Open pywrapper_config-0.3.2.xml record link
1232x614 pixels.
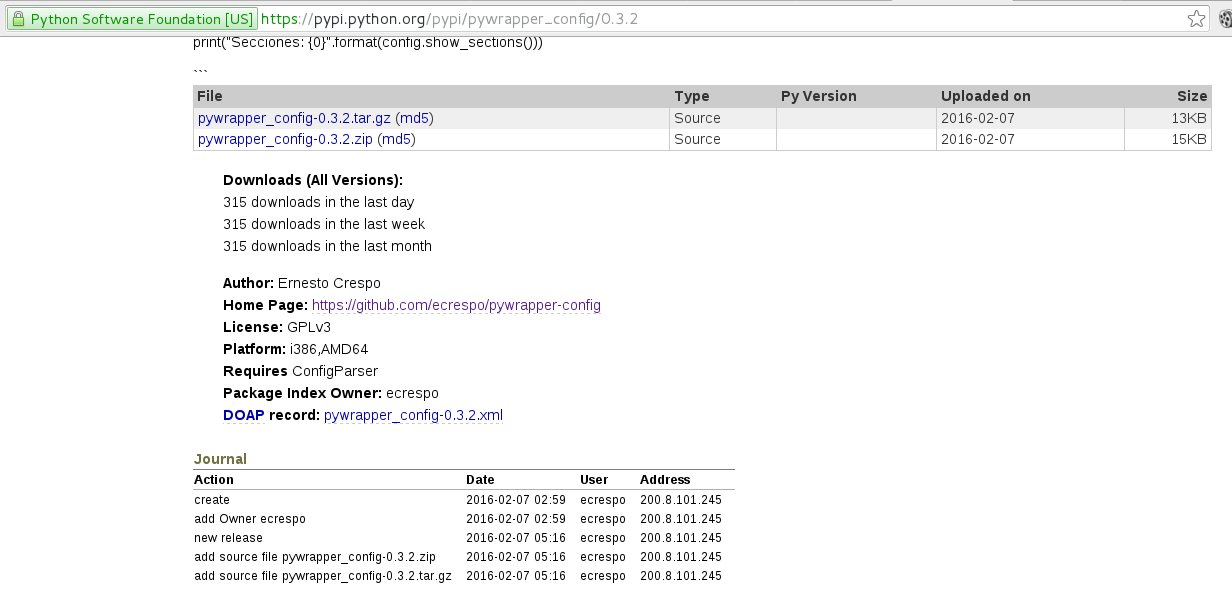point(413,415)
